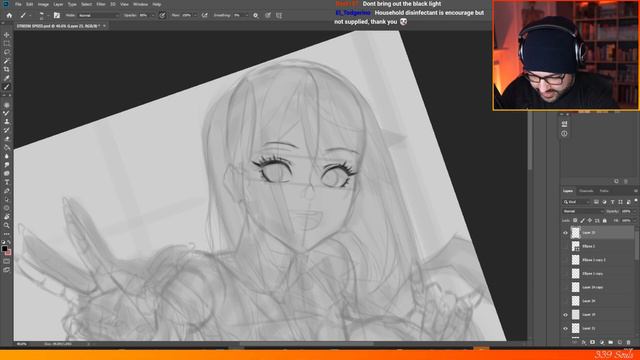Click the Home icon in options bar

[x=9, y=16]
